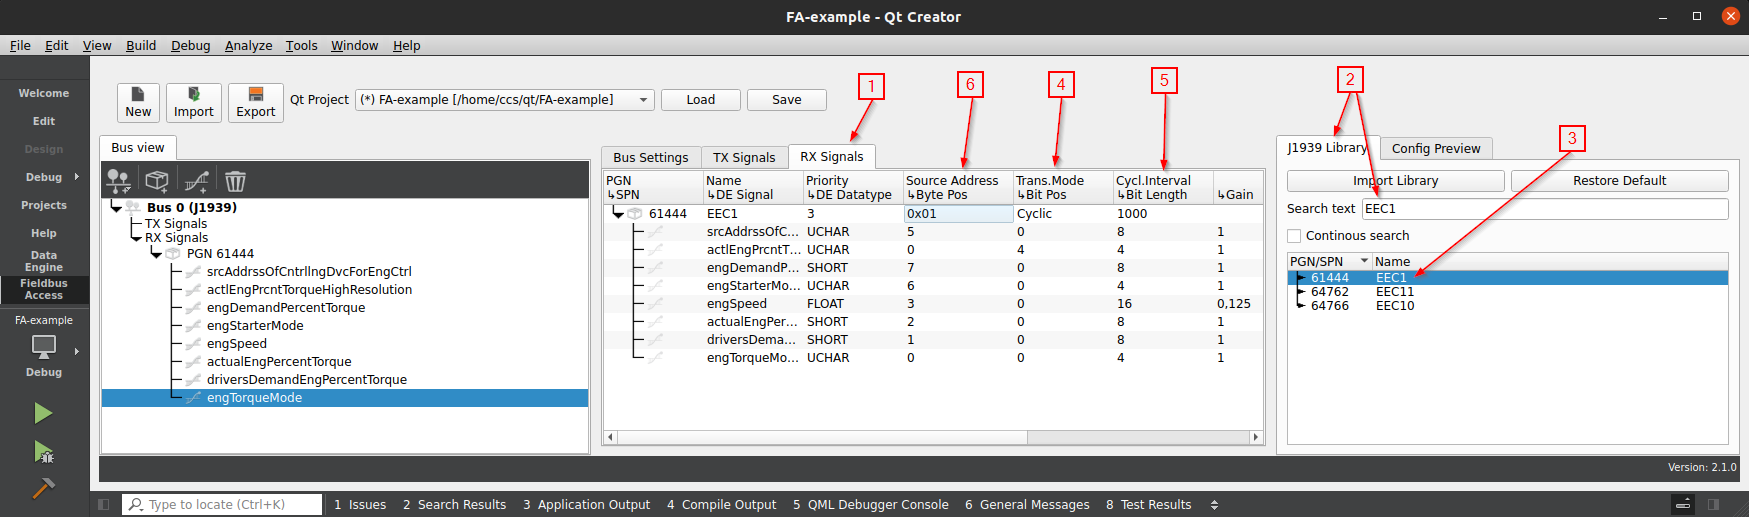This screenshot has width=1749, height=517.
Task: Open the Qt Project dropdown
Action: point(644,100)
